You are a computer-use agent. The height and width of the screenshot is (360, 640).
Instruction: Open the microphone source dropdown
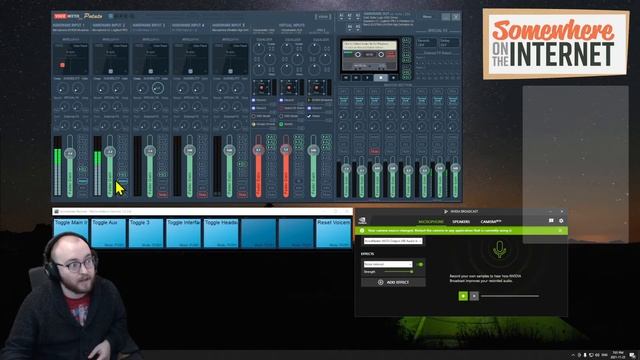393,241
